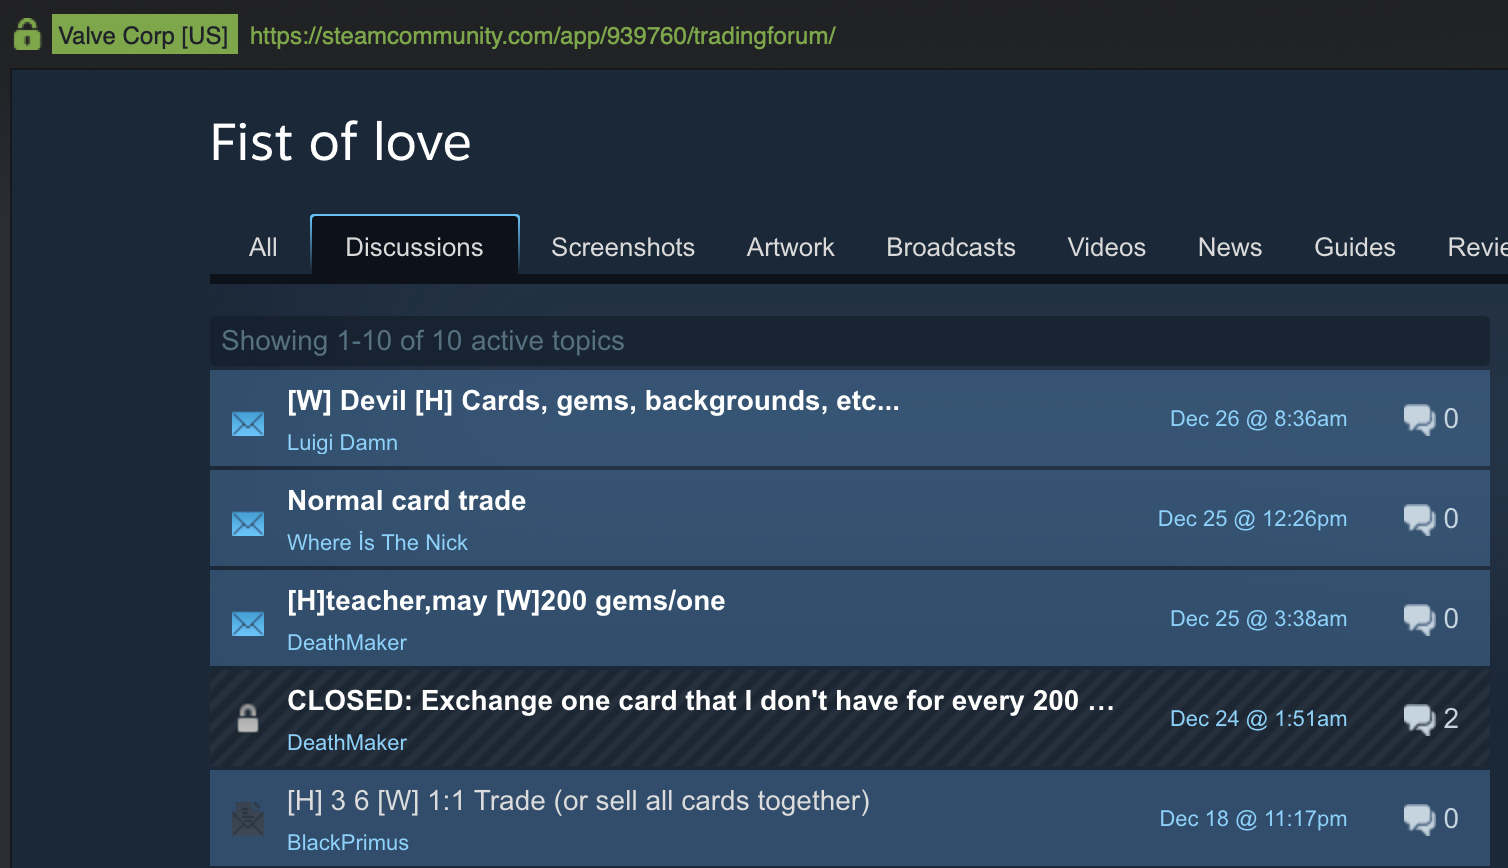Viewport: 1508px width, 868px height.
Task: Click the Valve Corp [US] certificate badge
Action: coord(144,35)
